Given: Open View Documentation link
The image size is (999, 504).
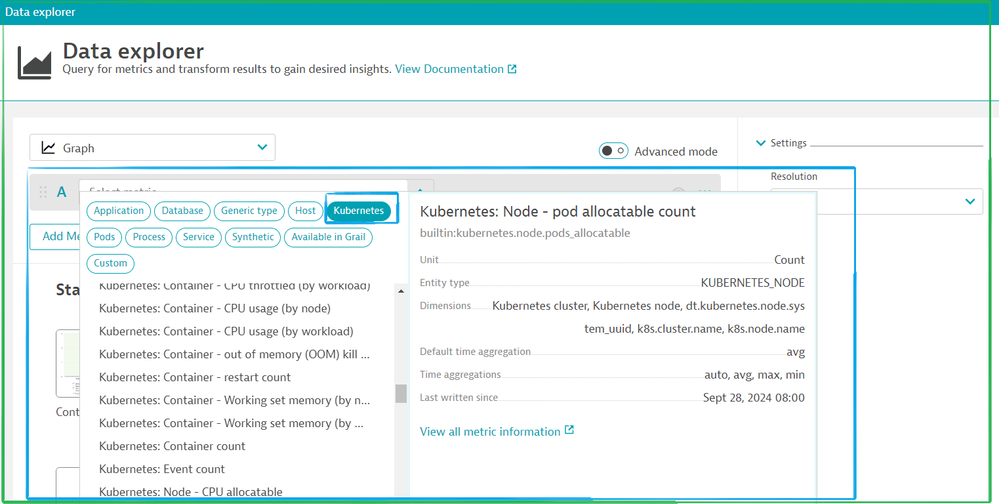Looking at the screenshot, I should pyautogui.click(x=449, y=70).
